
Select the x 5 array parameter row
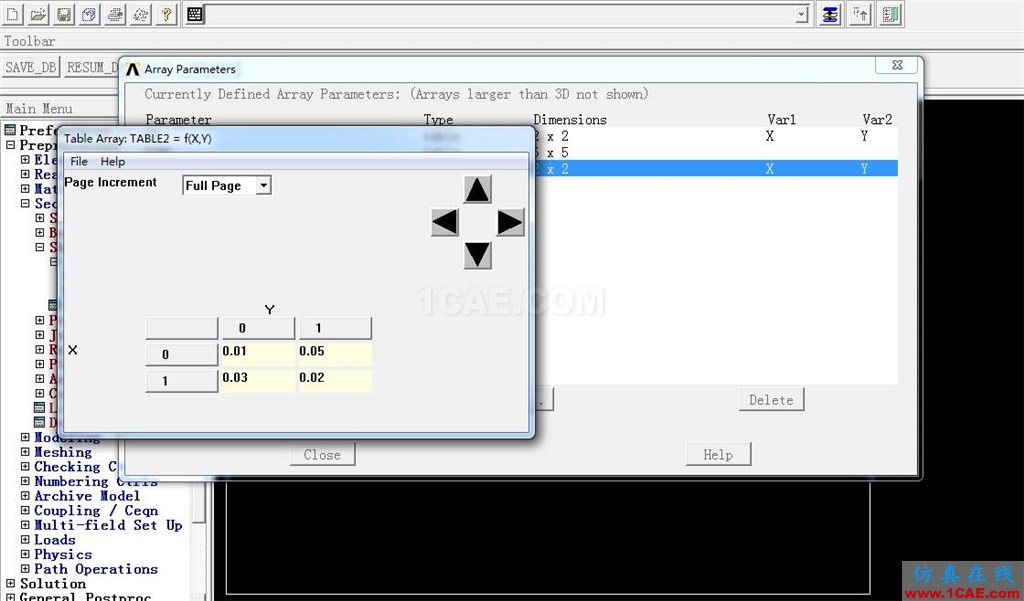[x=716, y=152]
